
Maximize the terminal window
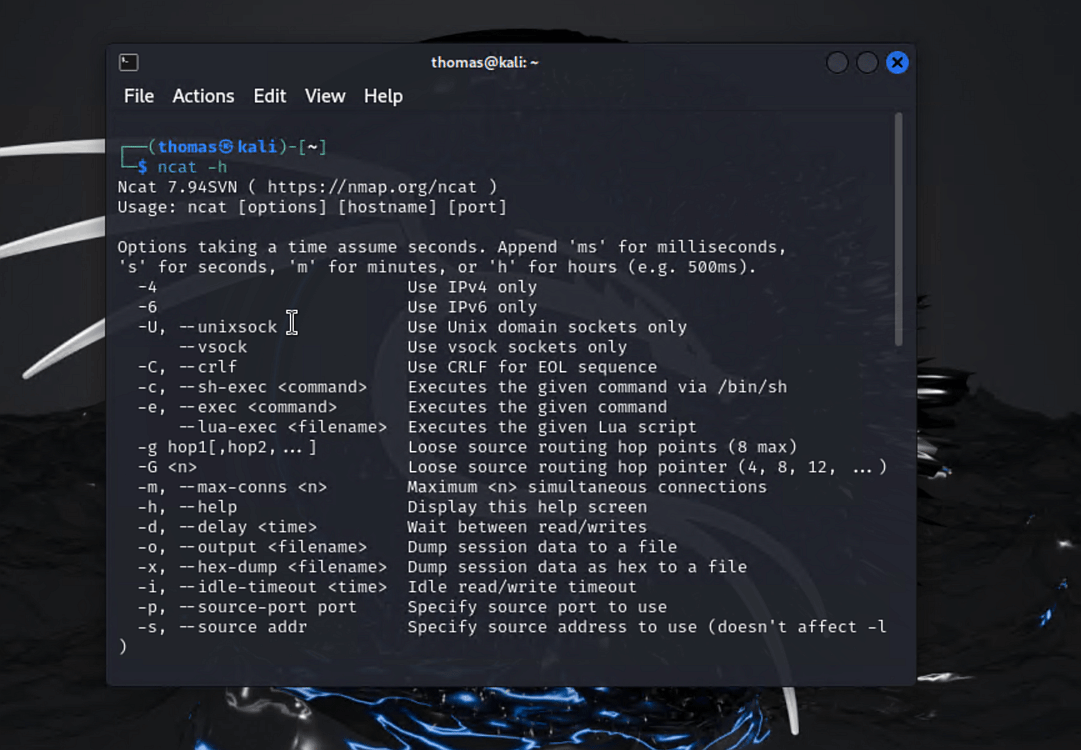coord(867,63)
